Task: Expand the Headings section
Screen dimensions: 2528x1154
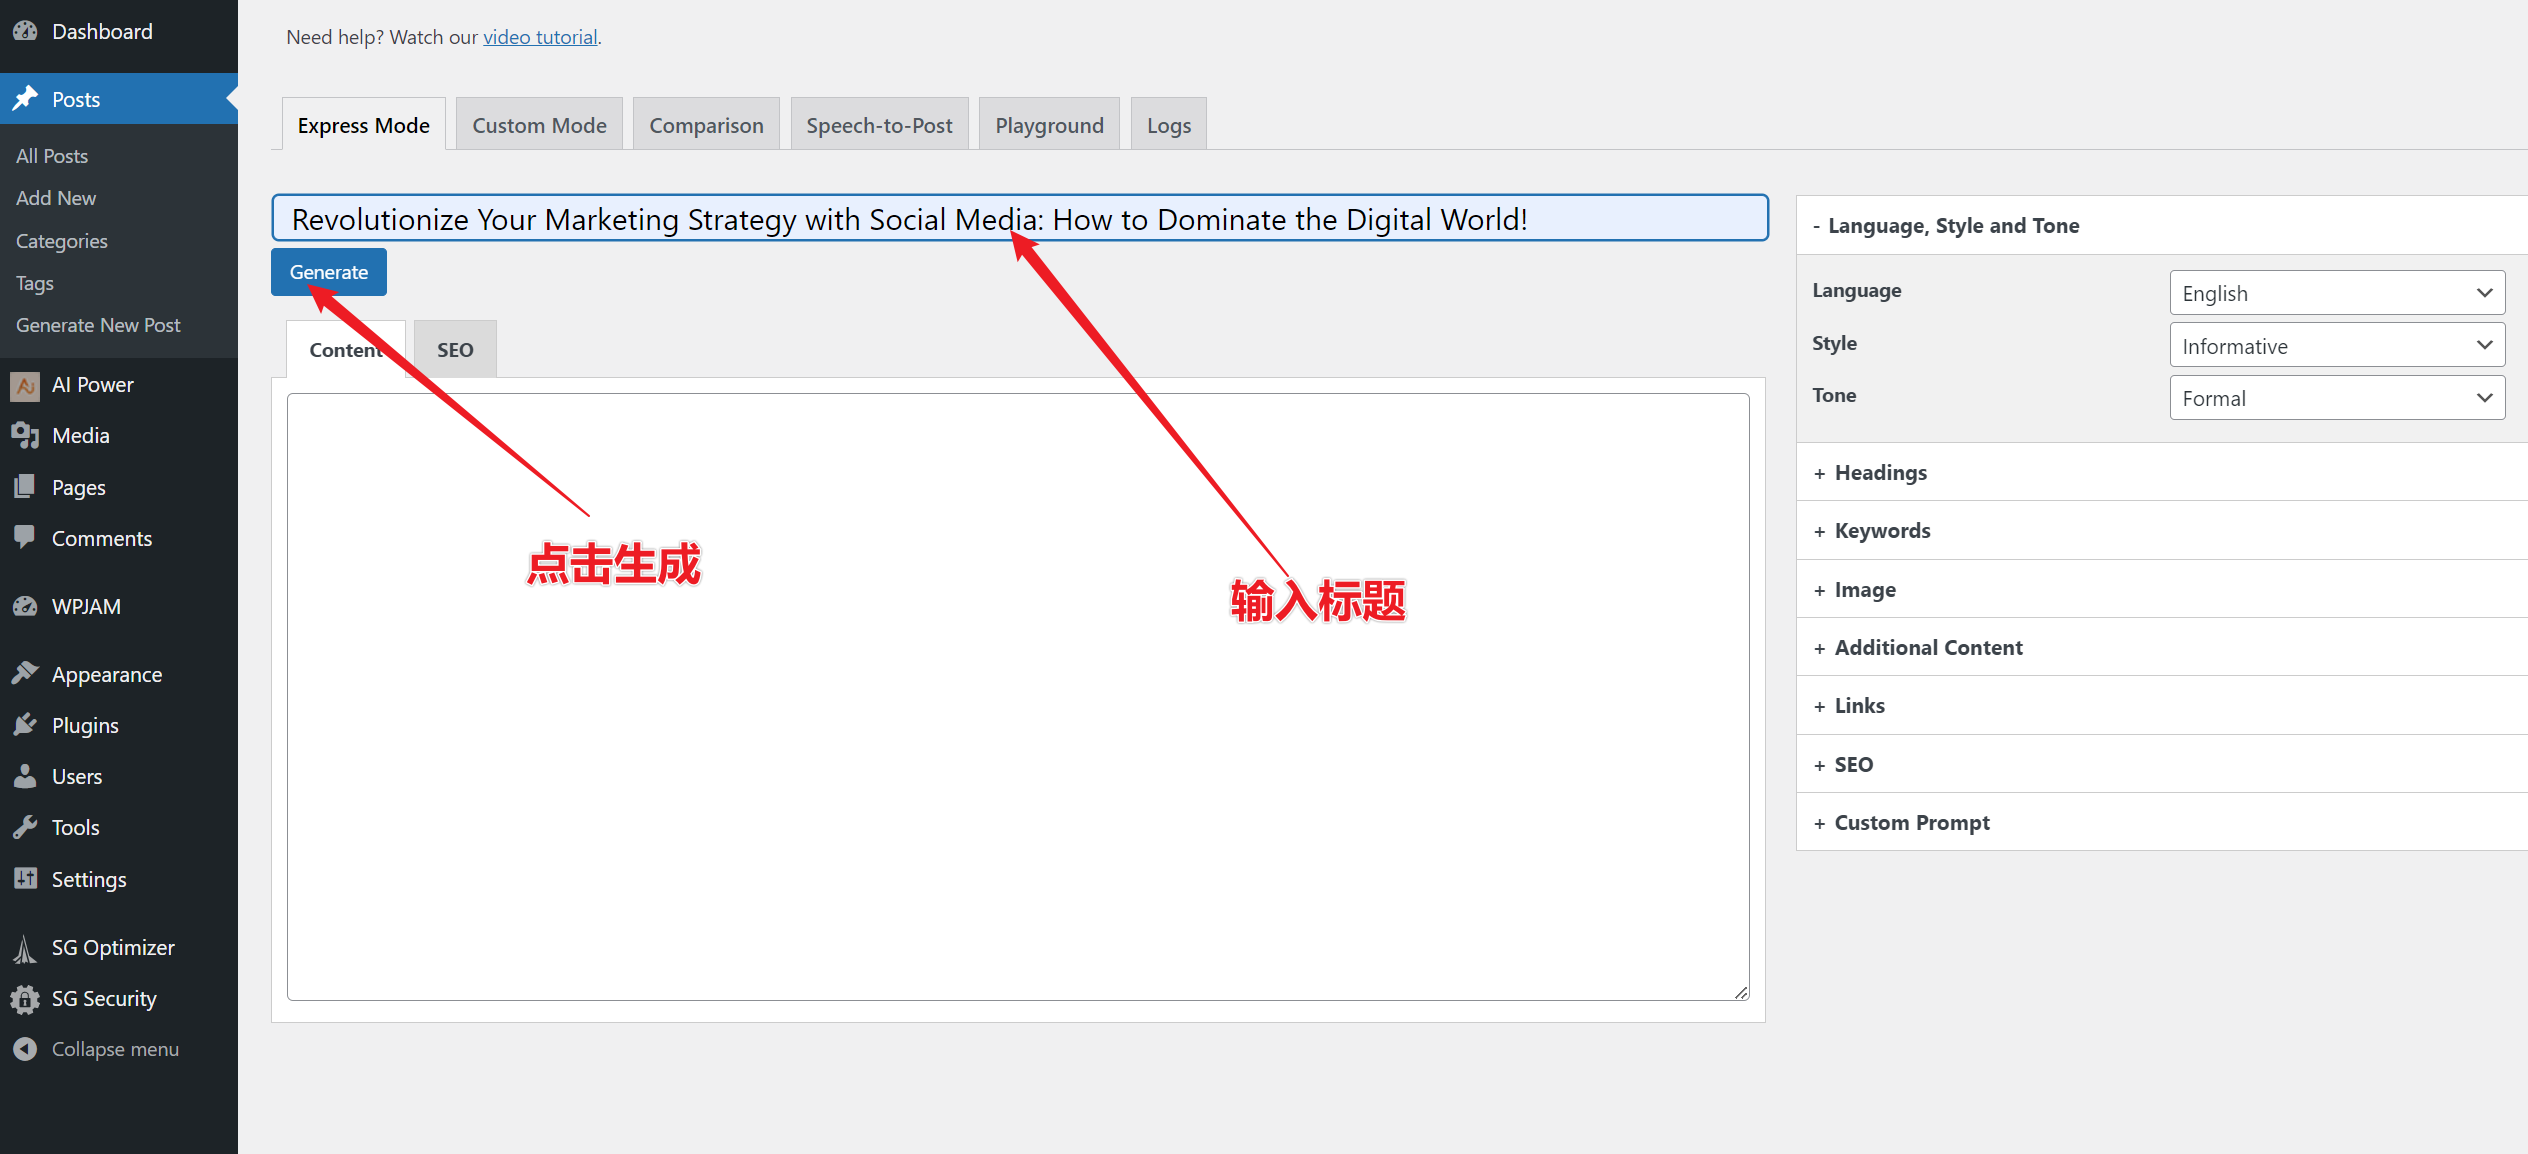Action: coord(1880,473)
